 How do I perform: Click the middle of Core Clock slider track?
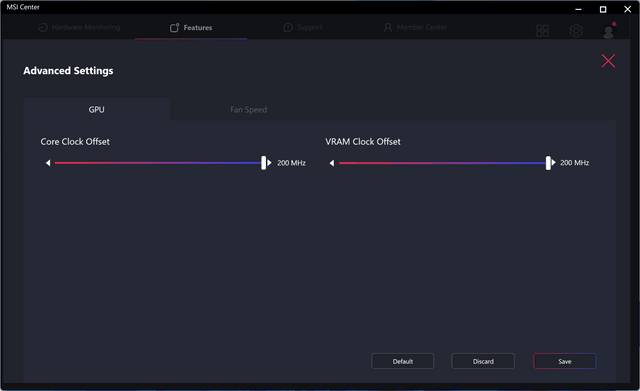tap(158, 163)
